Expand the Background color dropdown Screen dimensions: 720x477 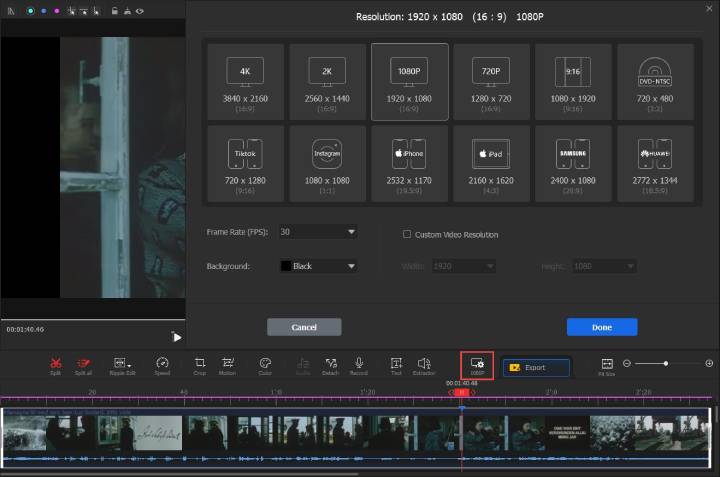click(318, 266)
